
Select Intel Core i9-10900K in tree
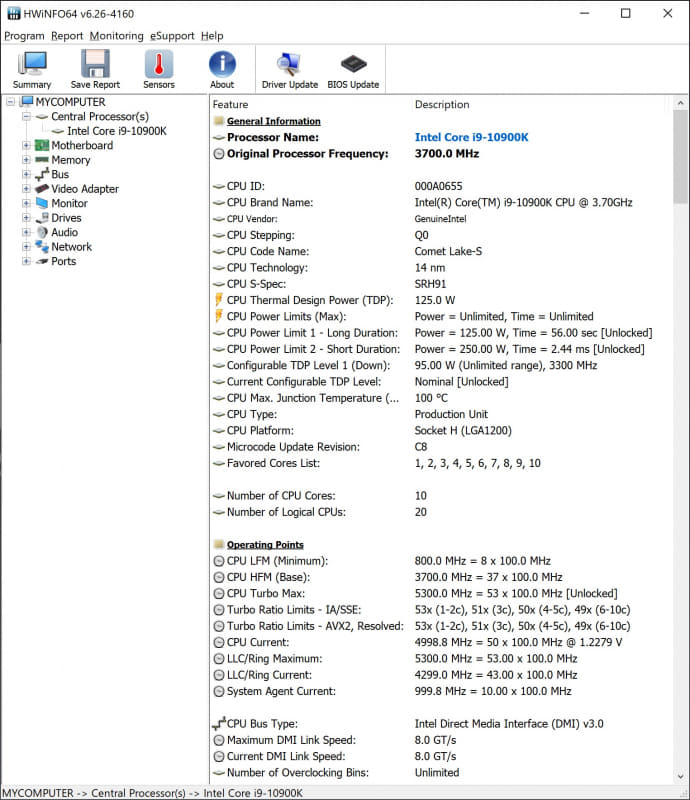117,131
